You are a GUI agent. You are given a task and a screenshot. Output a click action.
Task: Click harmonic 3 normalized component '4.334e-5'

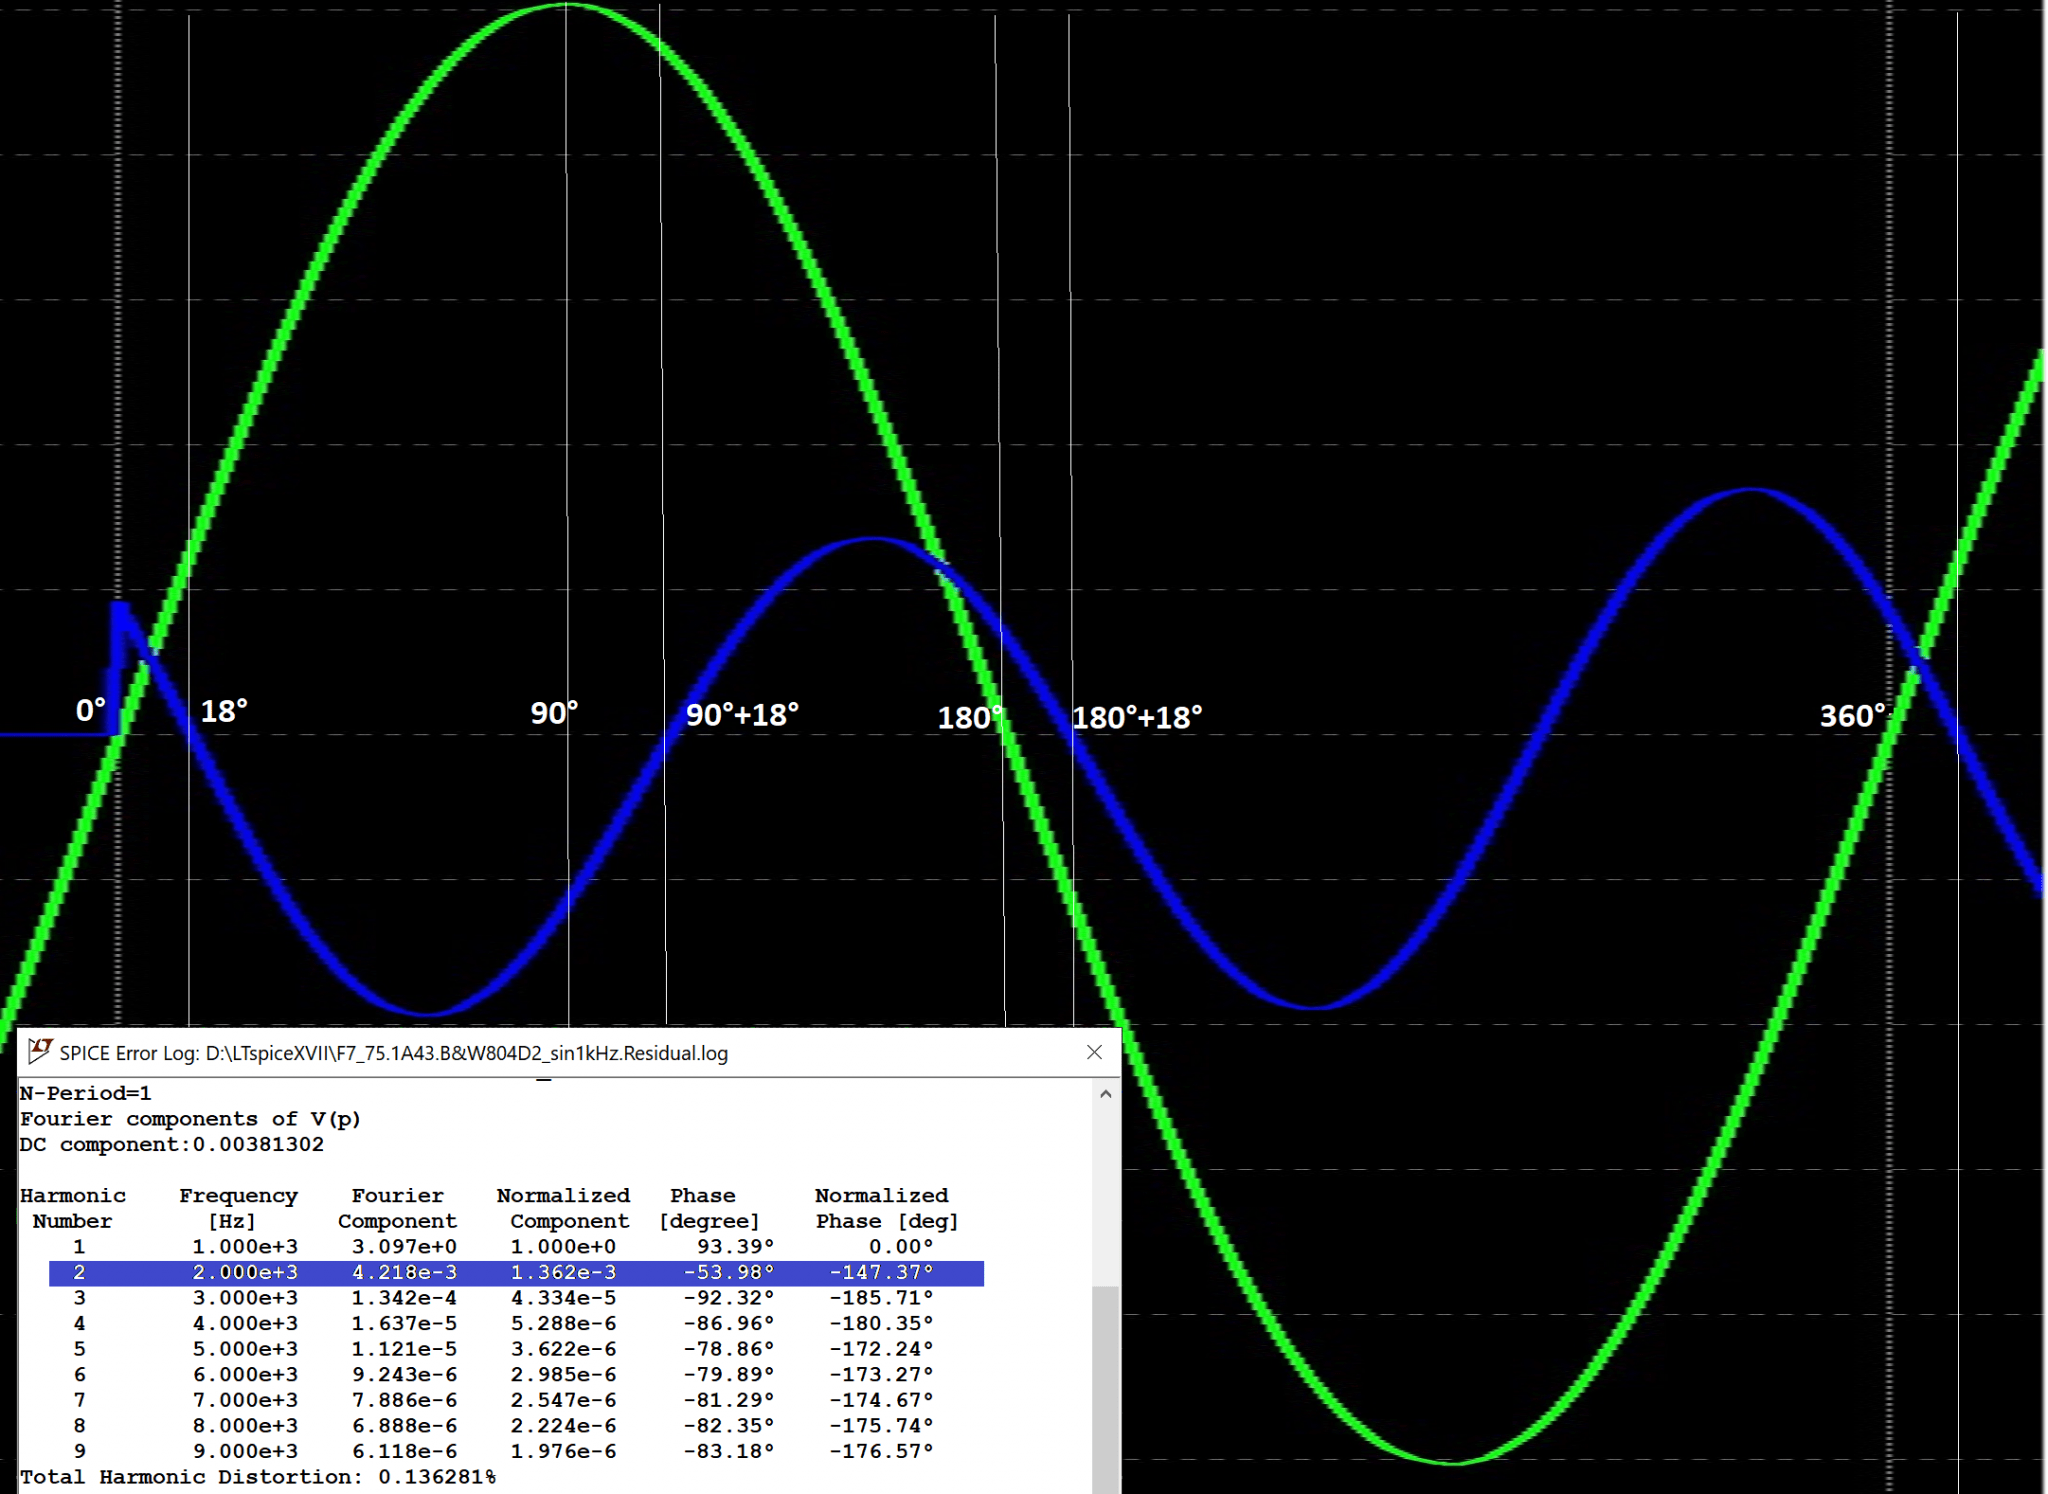point(563,1298)
